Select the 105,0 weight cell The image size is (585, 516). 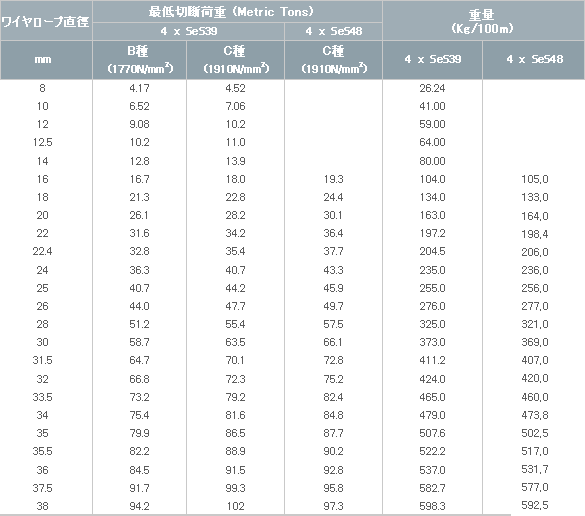(535, 179)
